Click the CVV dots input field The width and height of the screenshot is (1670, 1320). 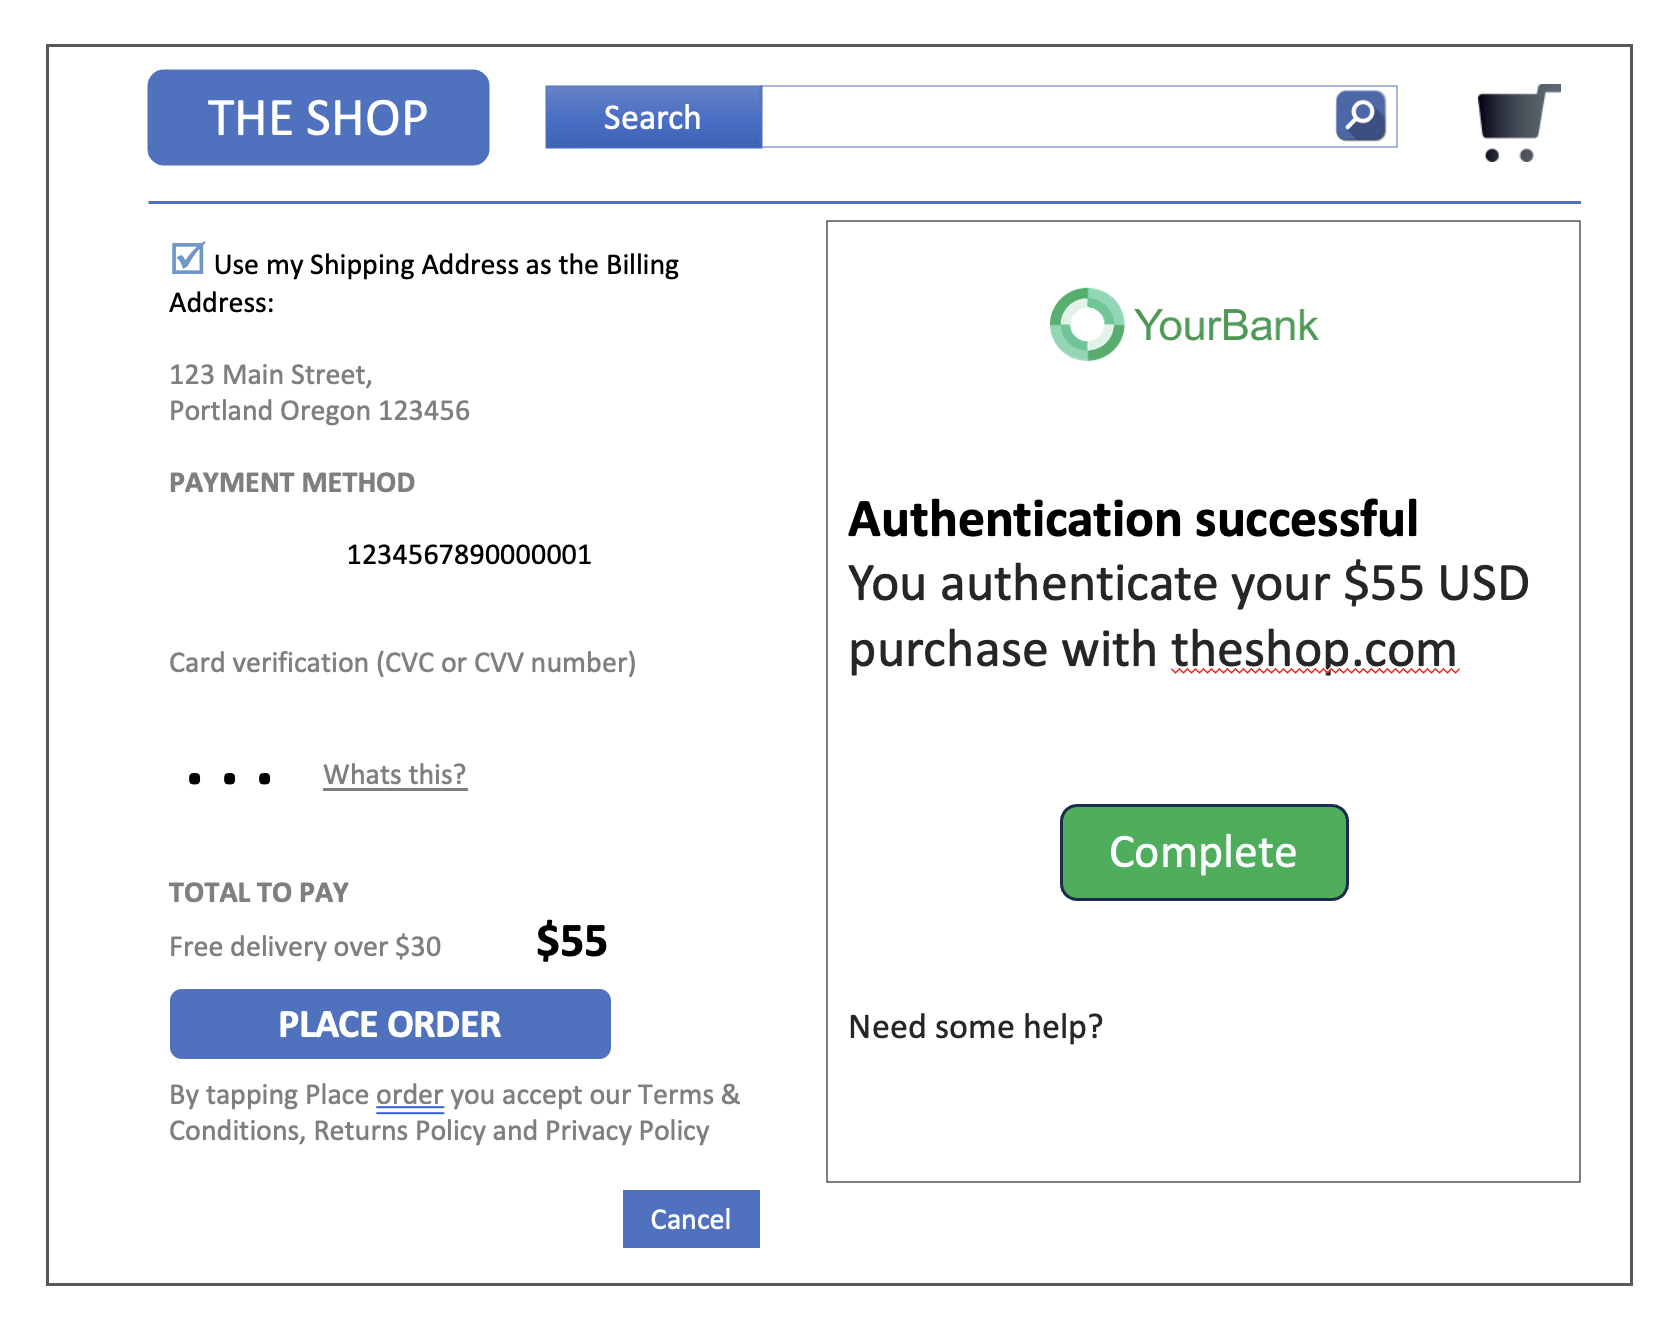tap(230, 778)
